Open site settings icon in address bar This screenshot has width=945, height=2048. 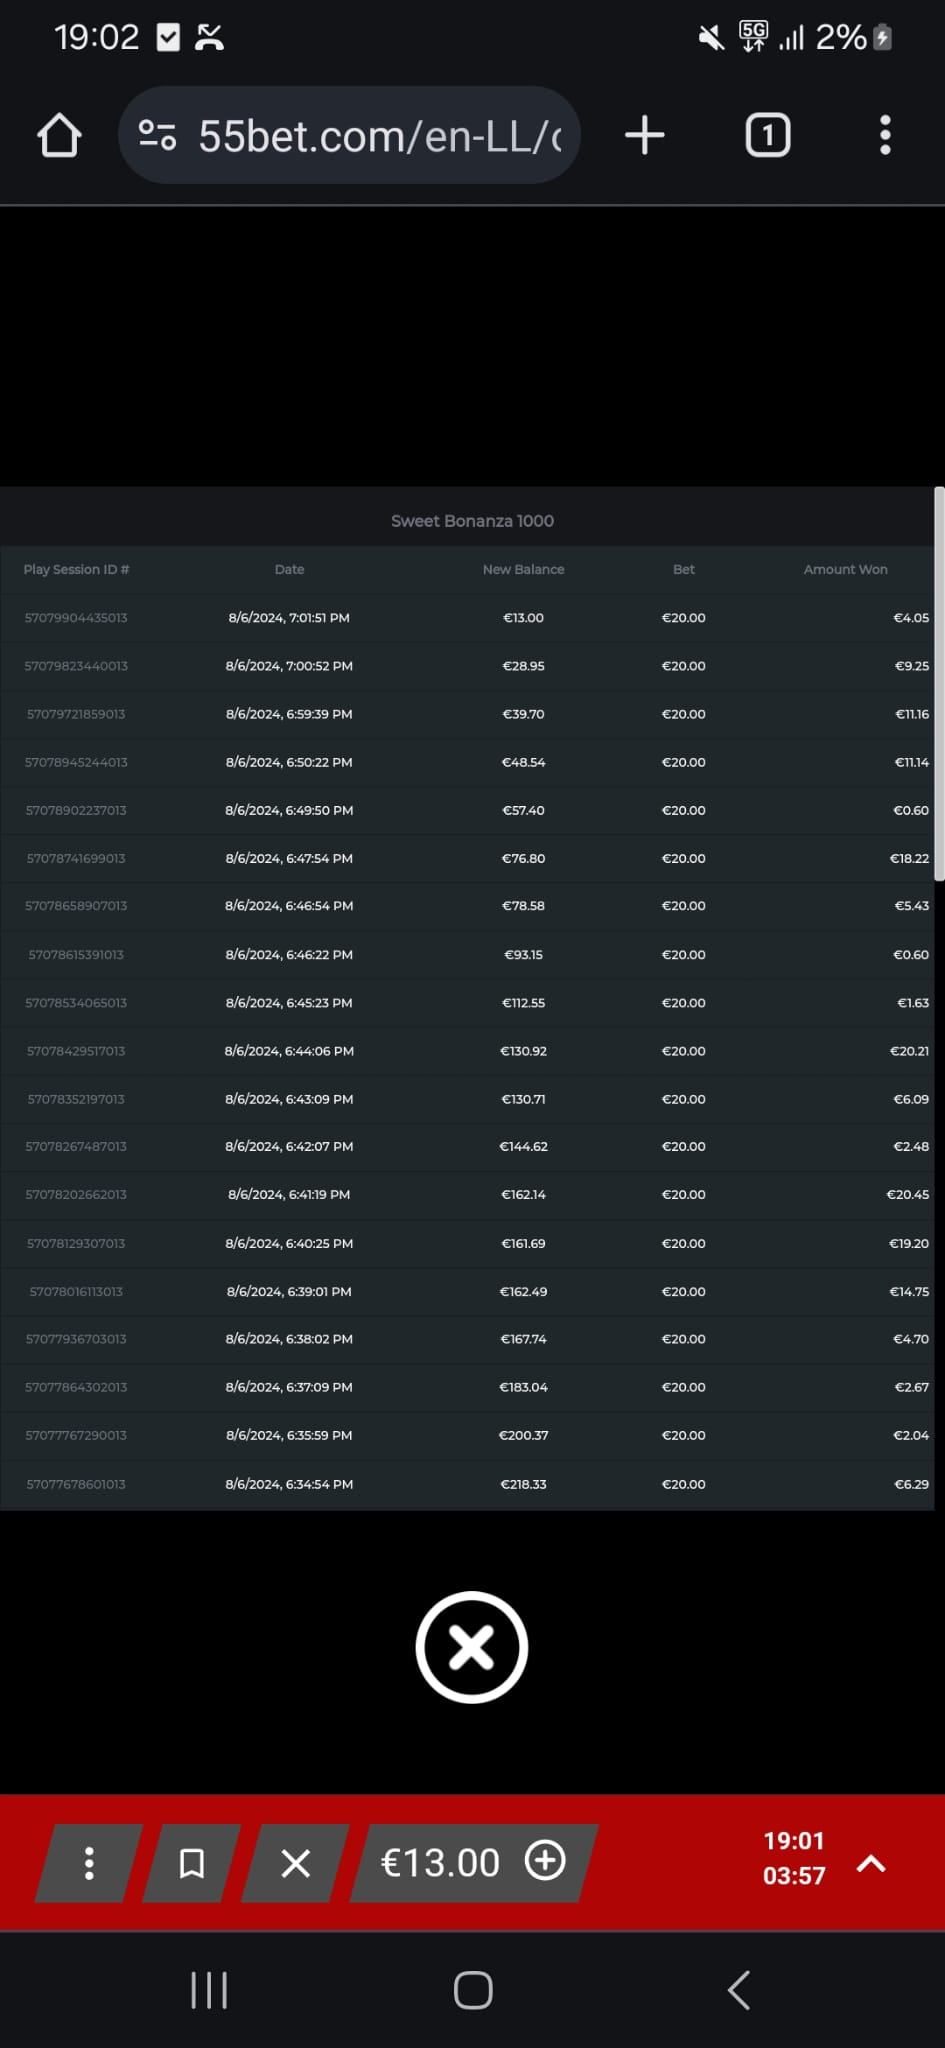(x=157, y=135)
